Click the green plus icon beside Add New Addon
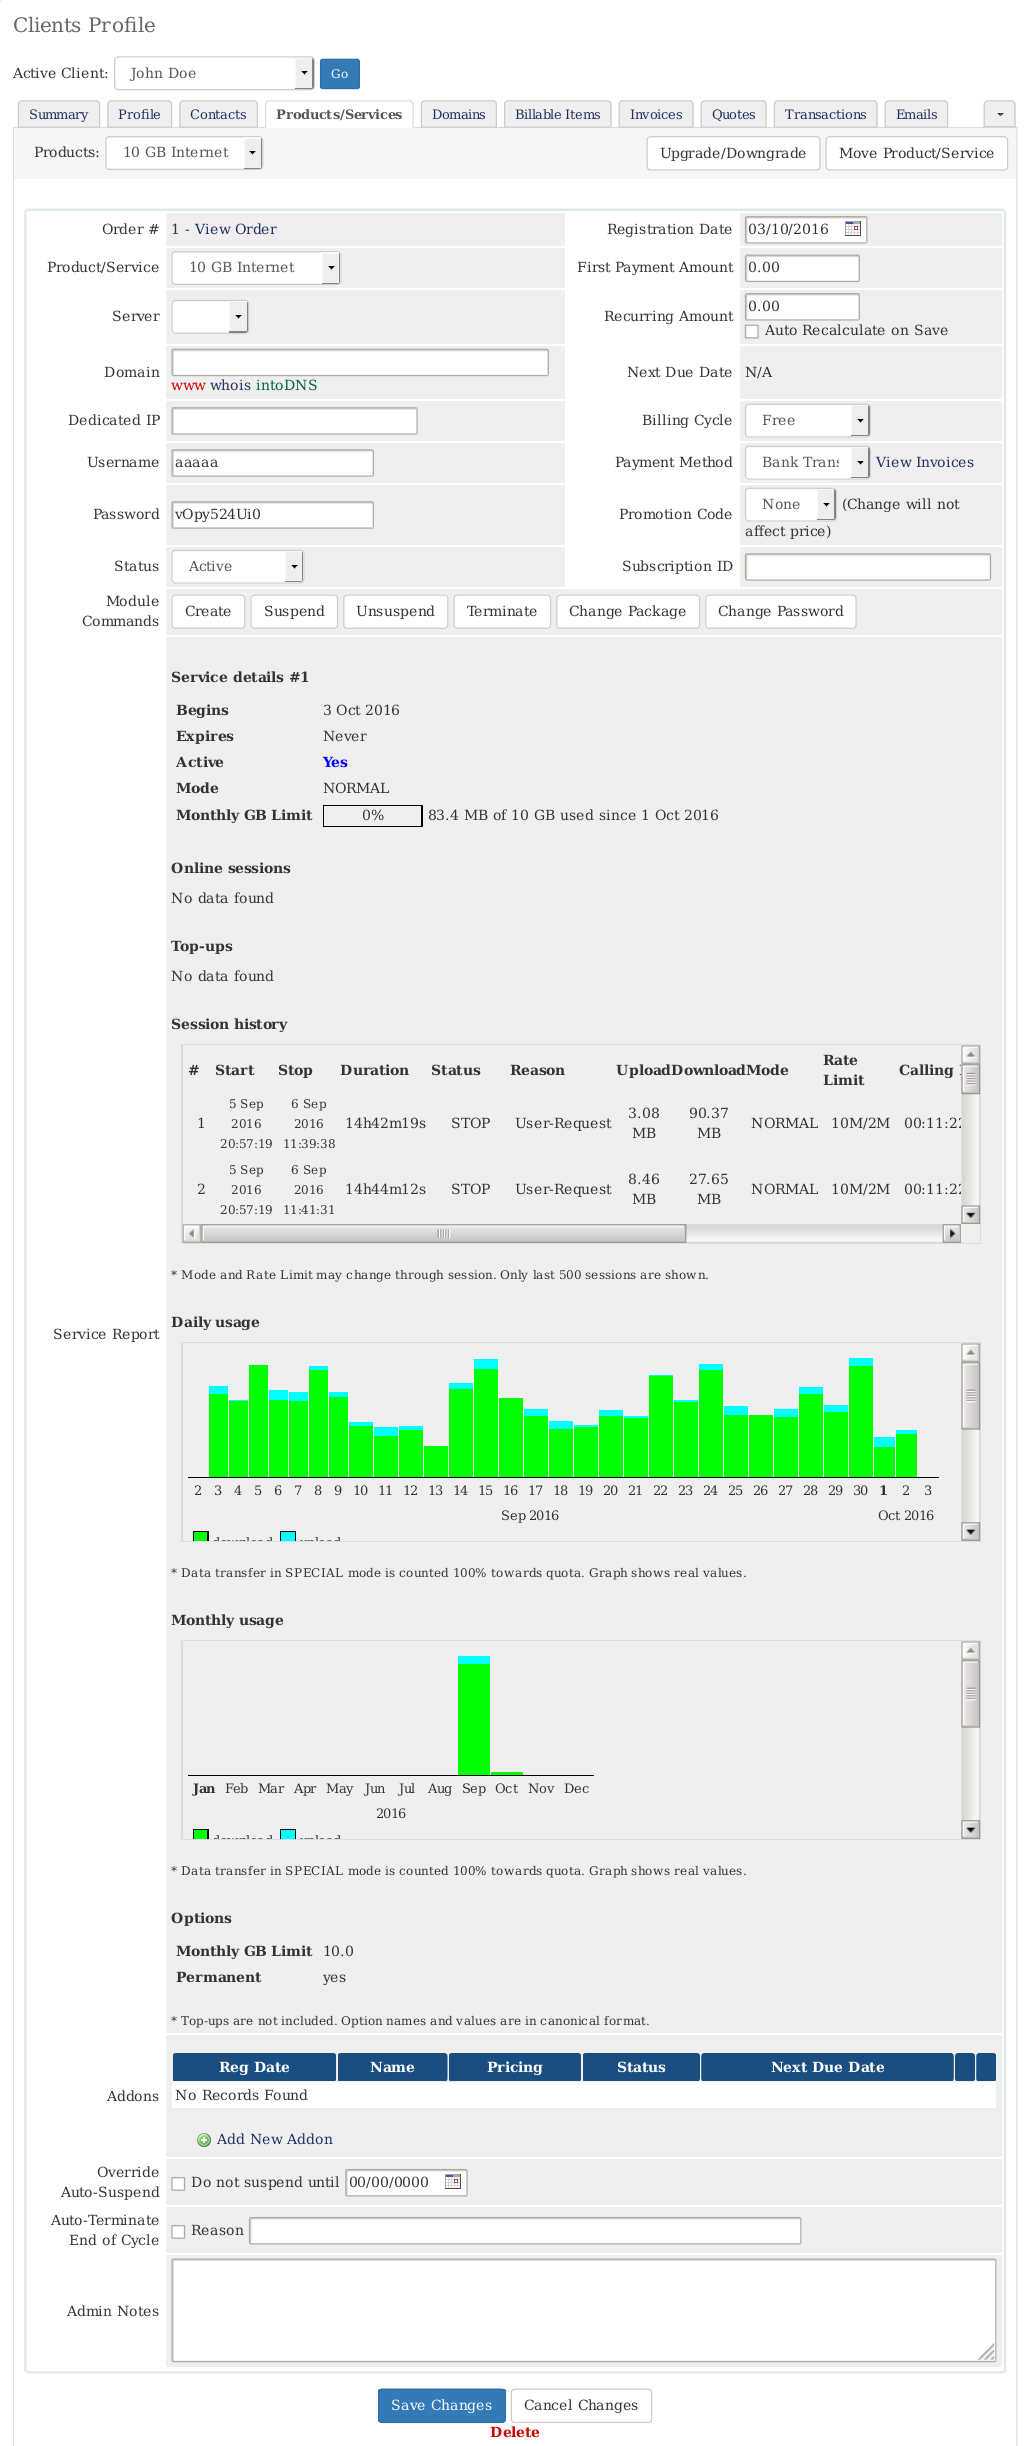This screenshot has width=1028, height=2446. click(204, 2140)
